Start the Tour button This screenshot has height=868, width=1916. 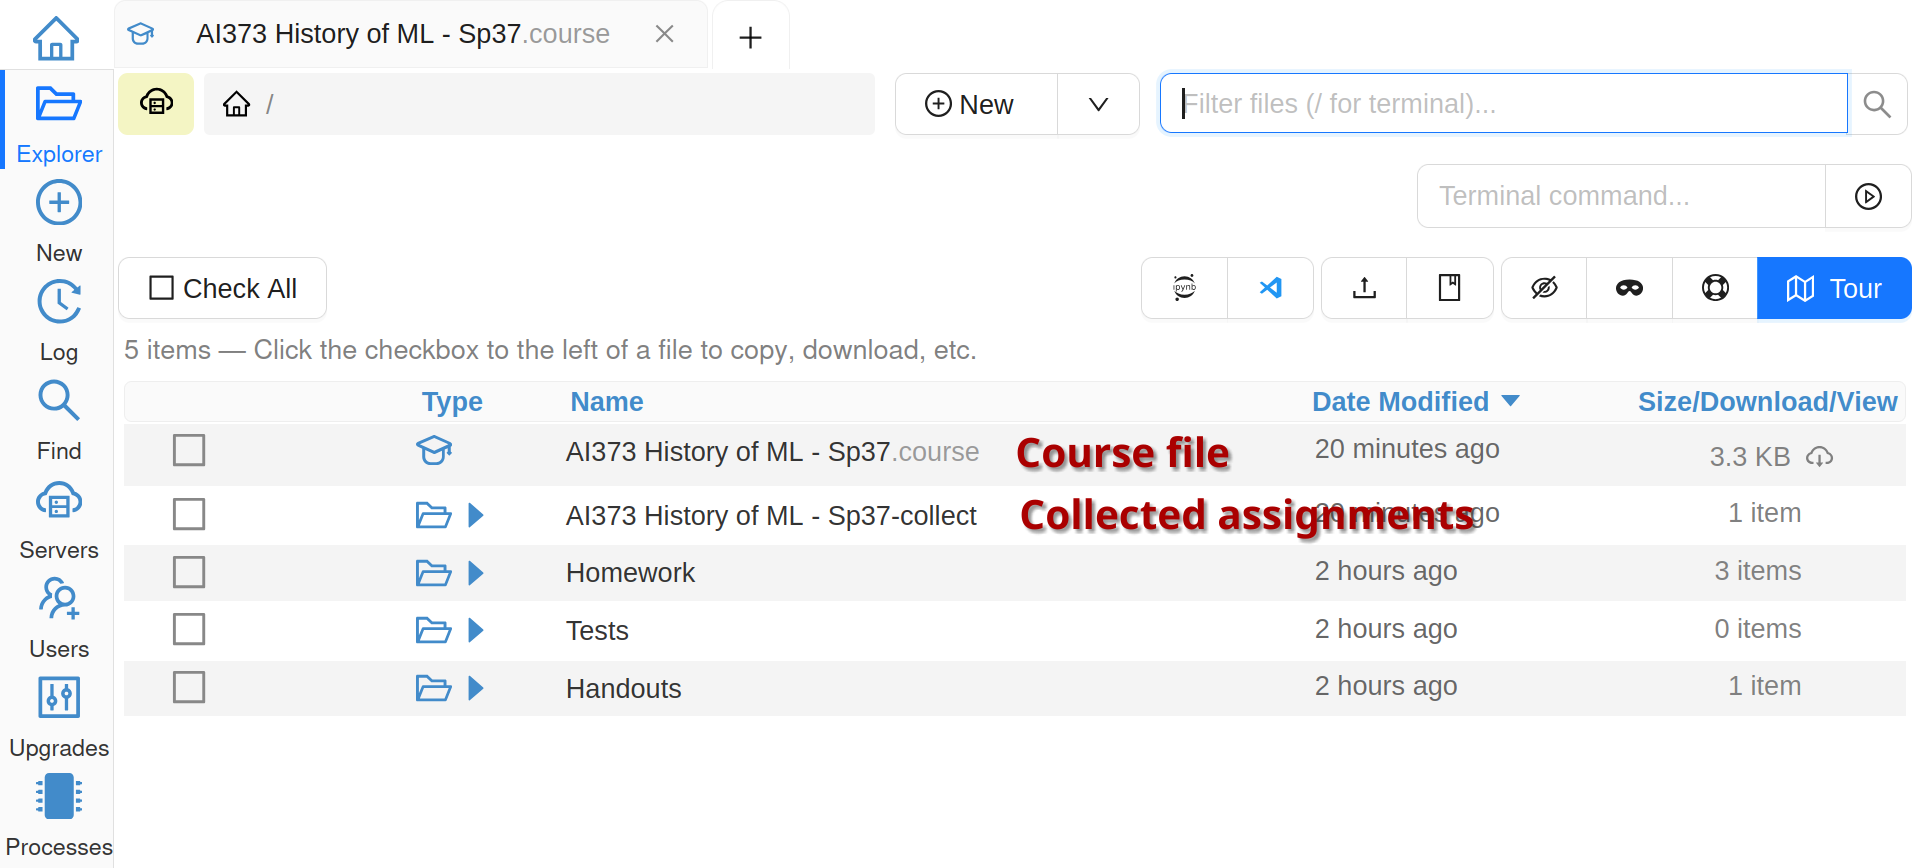click(1833, 288)
